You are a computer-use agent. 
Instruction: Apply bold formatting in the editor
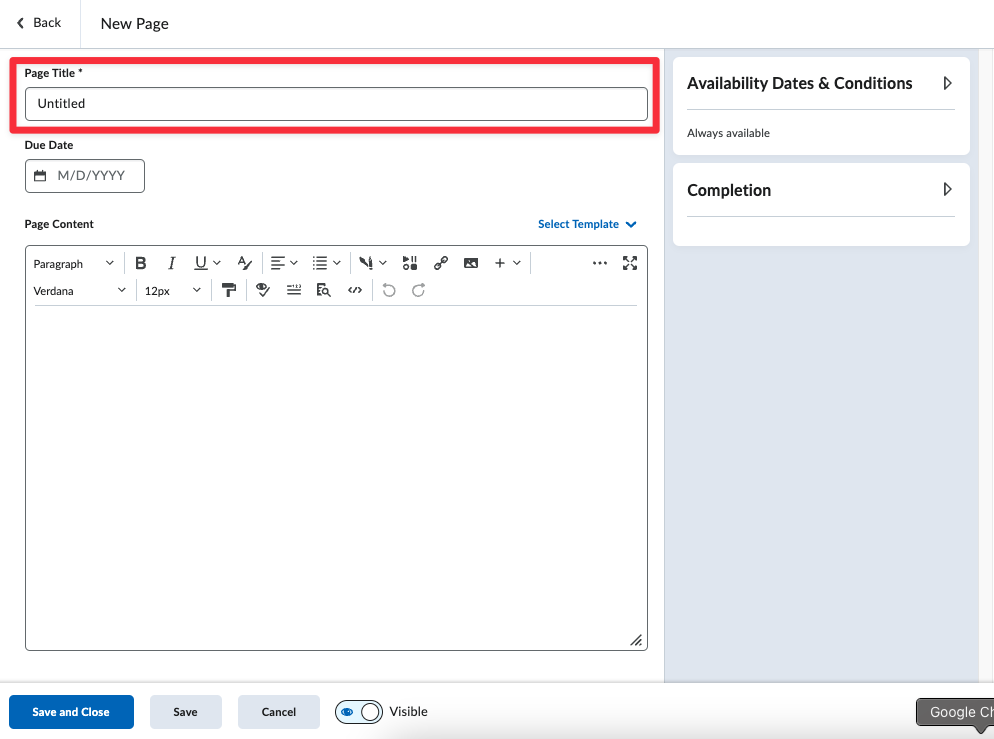coord(141,263)
